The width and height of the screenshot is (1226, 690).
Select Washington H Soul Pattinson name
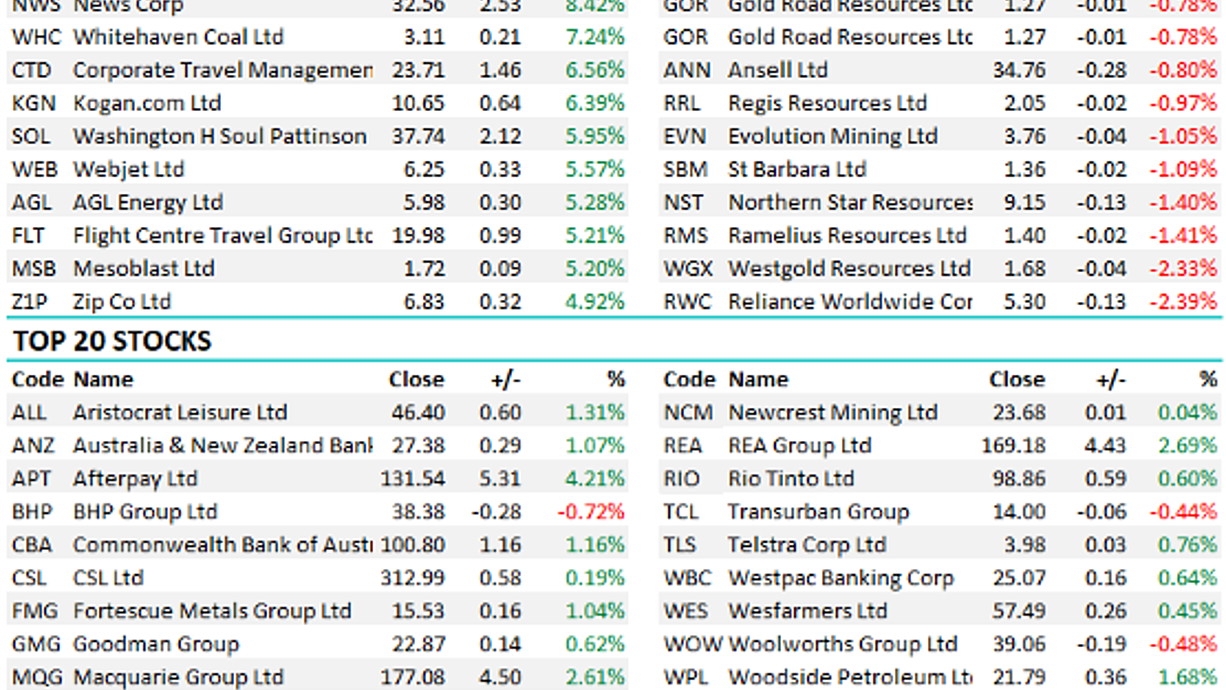[x=219, y=136]
